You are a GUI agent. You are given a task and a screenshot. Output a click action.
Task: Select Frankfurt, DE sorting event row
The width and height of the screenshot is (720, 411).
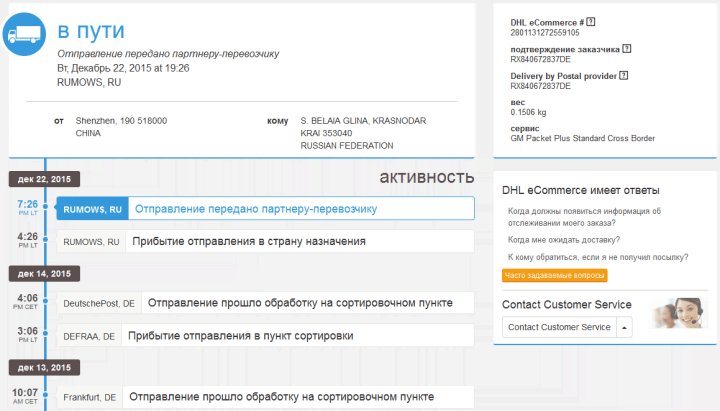click(x=265, y=397)
